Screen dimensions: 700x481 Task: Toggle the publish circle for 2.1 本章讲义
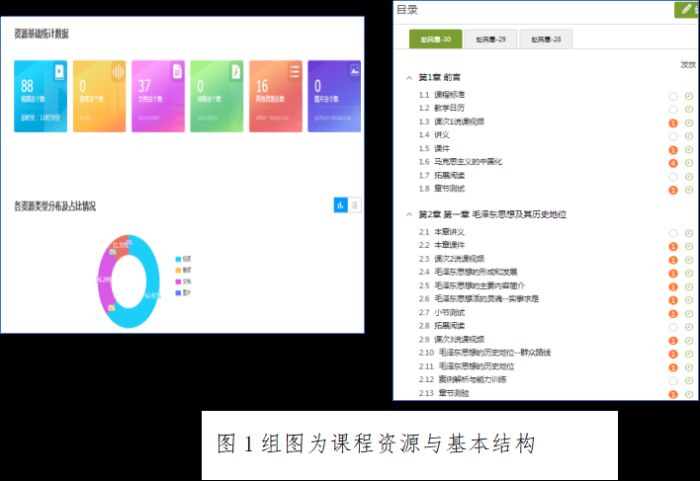pyautogui.click(x=673, y=232)
